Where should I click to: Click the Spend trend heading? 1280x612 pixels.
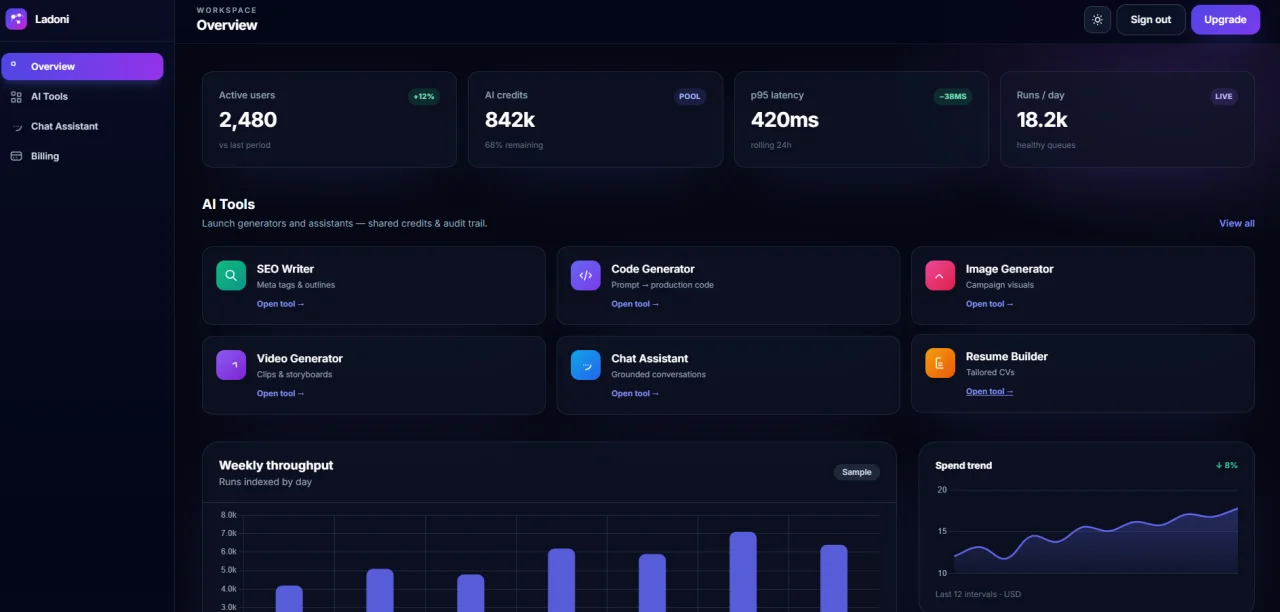[964, 466]
